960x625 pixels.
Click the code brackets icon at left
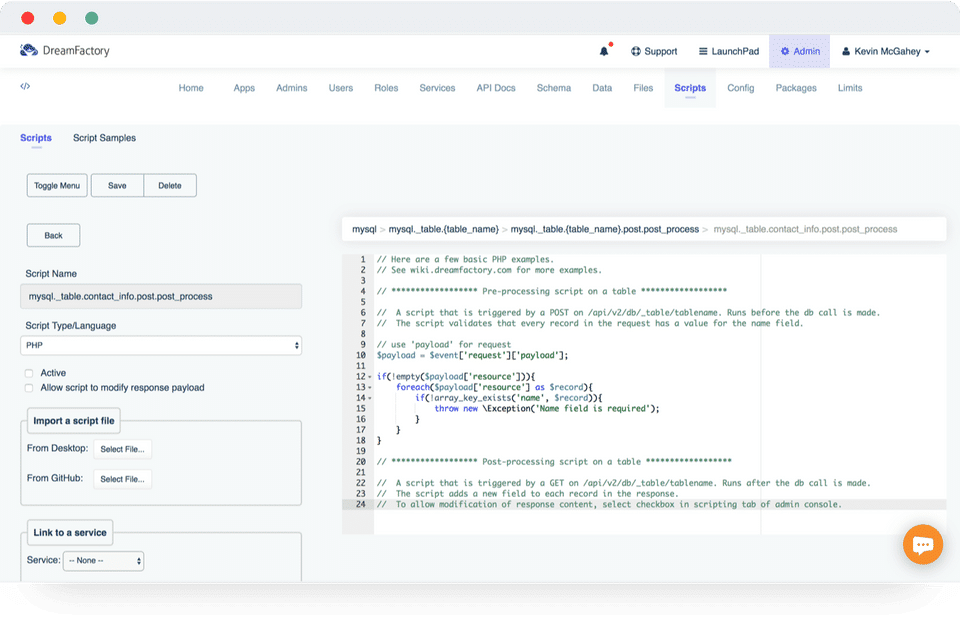(25, 87)
